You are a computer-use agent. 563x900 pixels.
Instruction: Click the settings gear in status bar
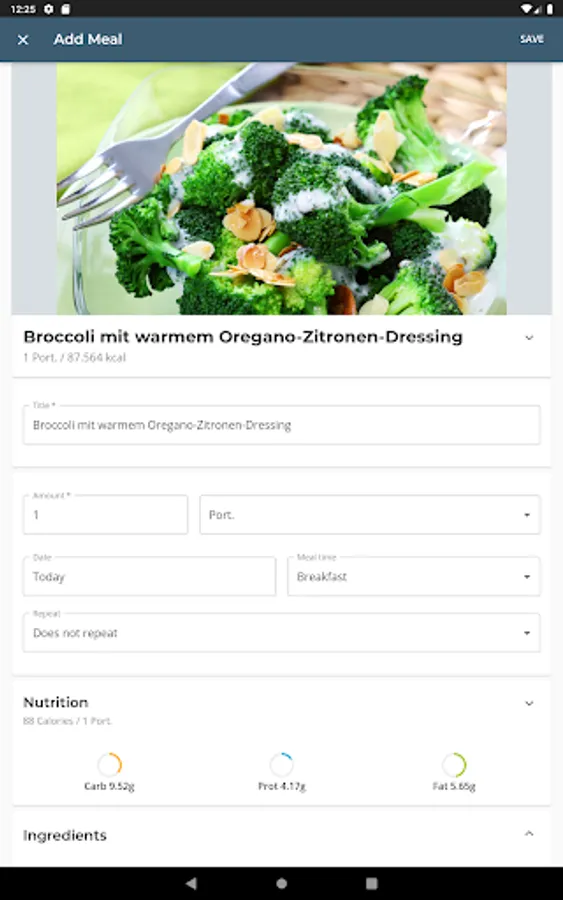tap(49, 9)
